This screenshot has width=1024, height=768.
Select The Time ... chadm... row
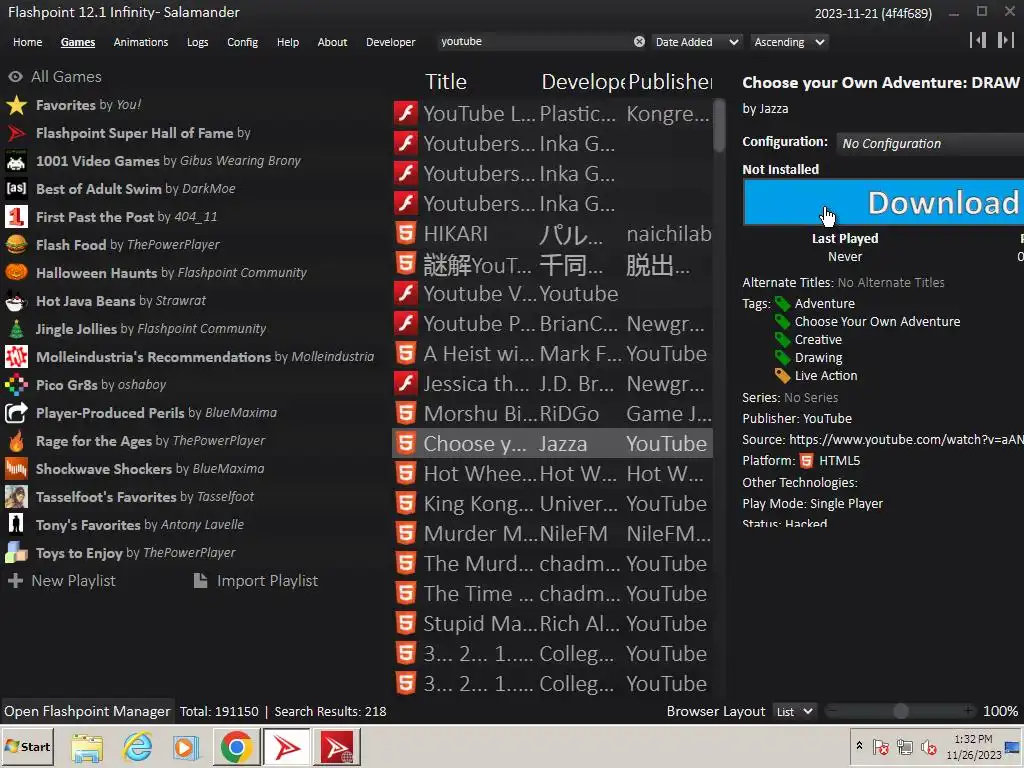(x=552, y=594)
